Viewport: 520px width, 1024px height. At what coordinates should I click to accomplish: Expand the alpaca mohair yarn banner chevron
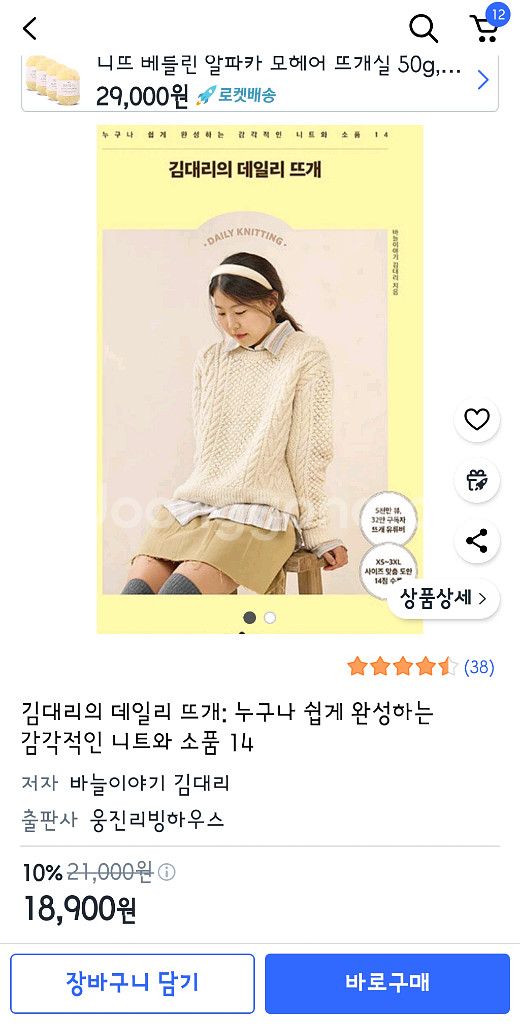point(483,80)
